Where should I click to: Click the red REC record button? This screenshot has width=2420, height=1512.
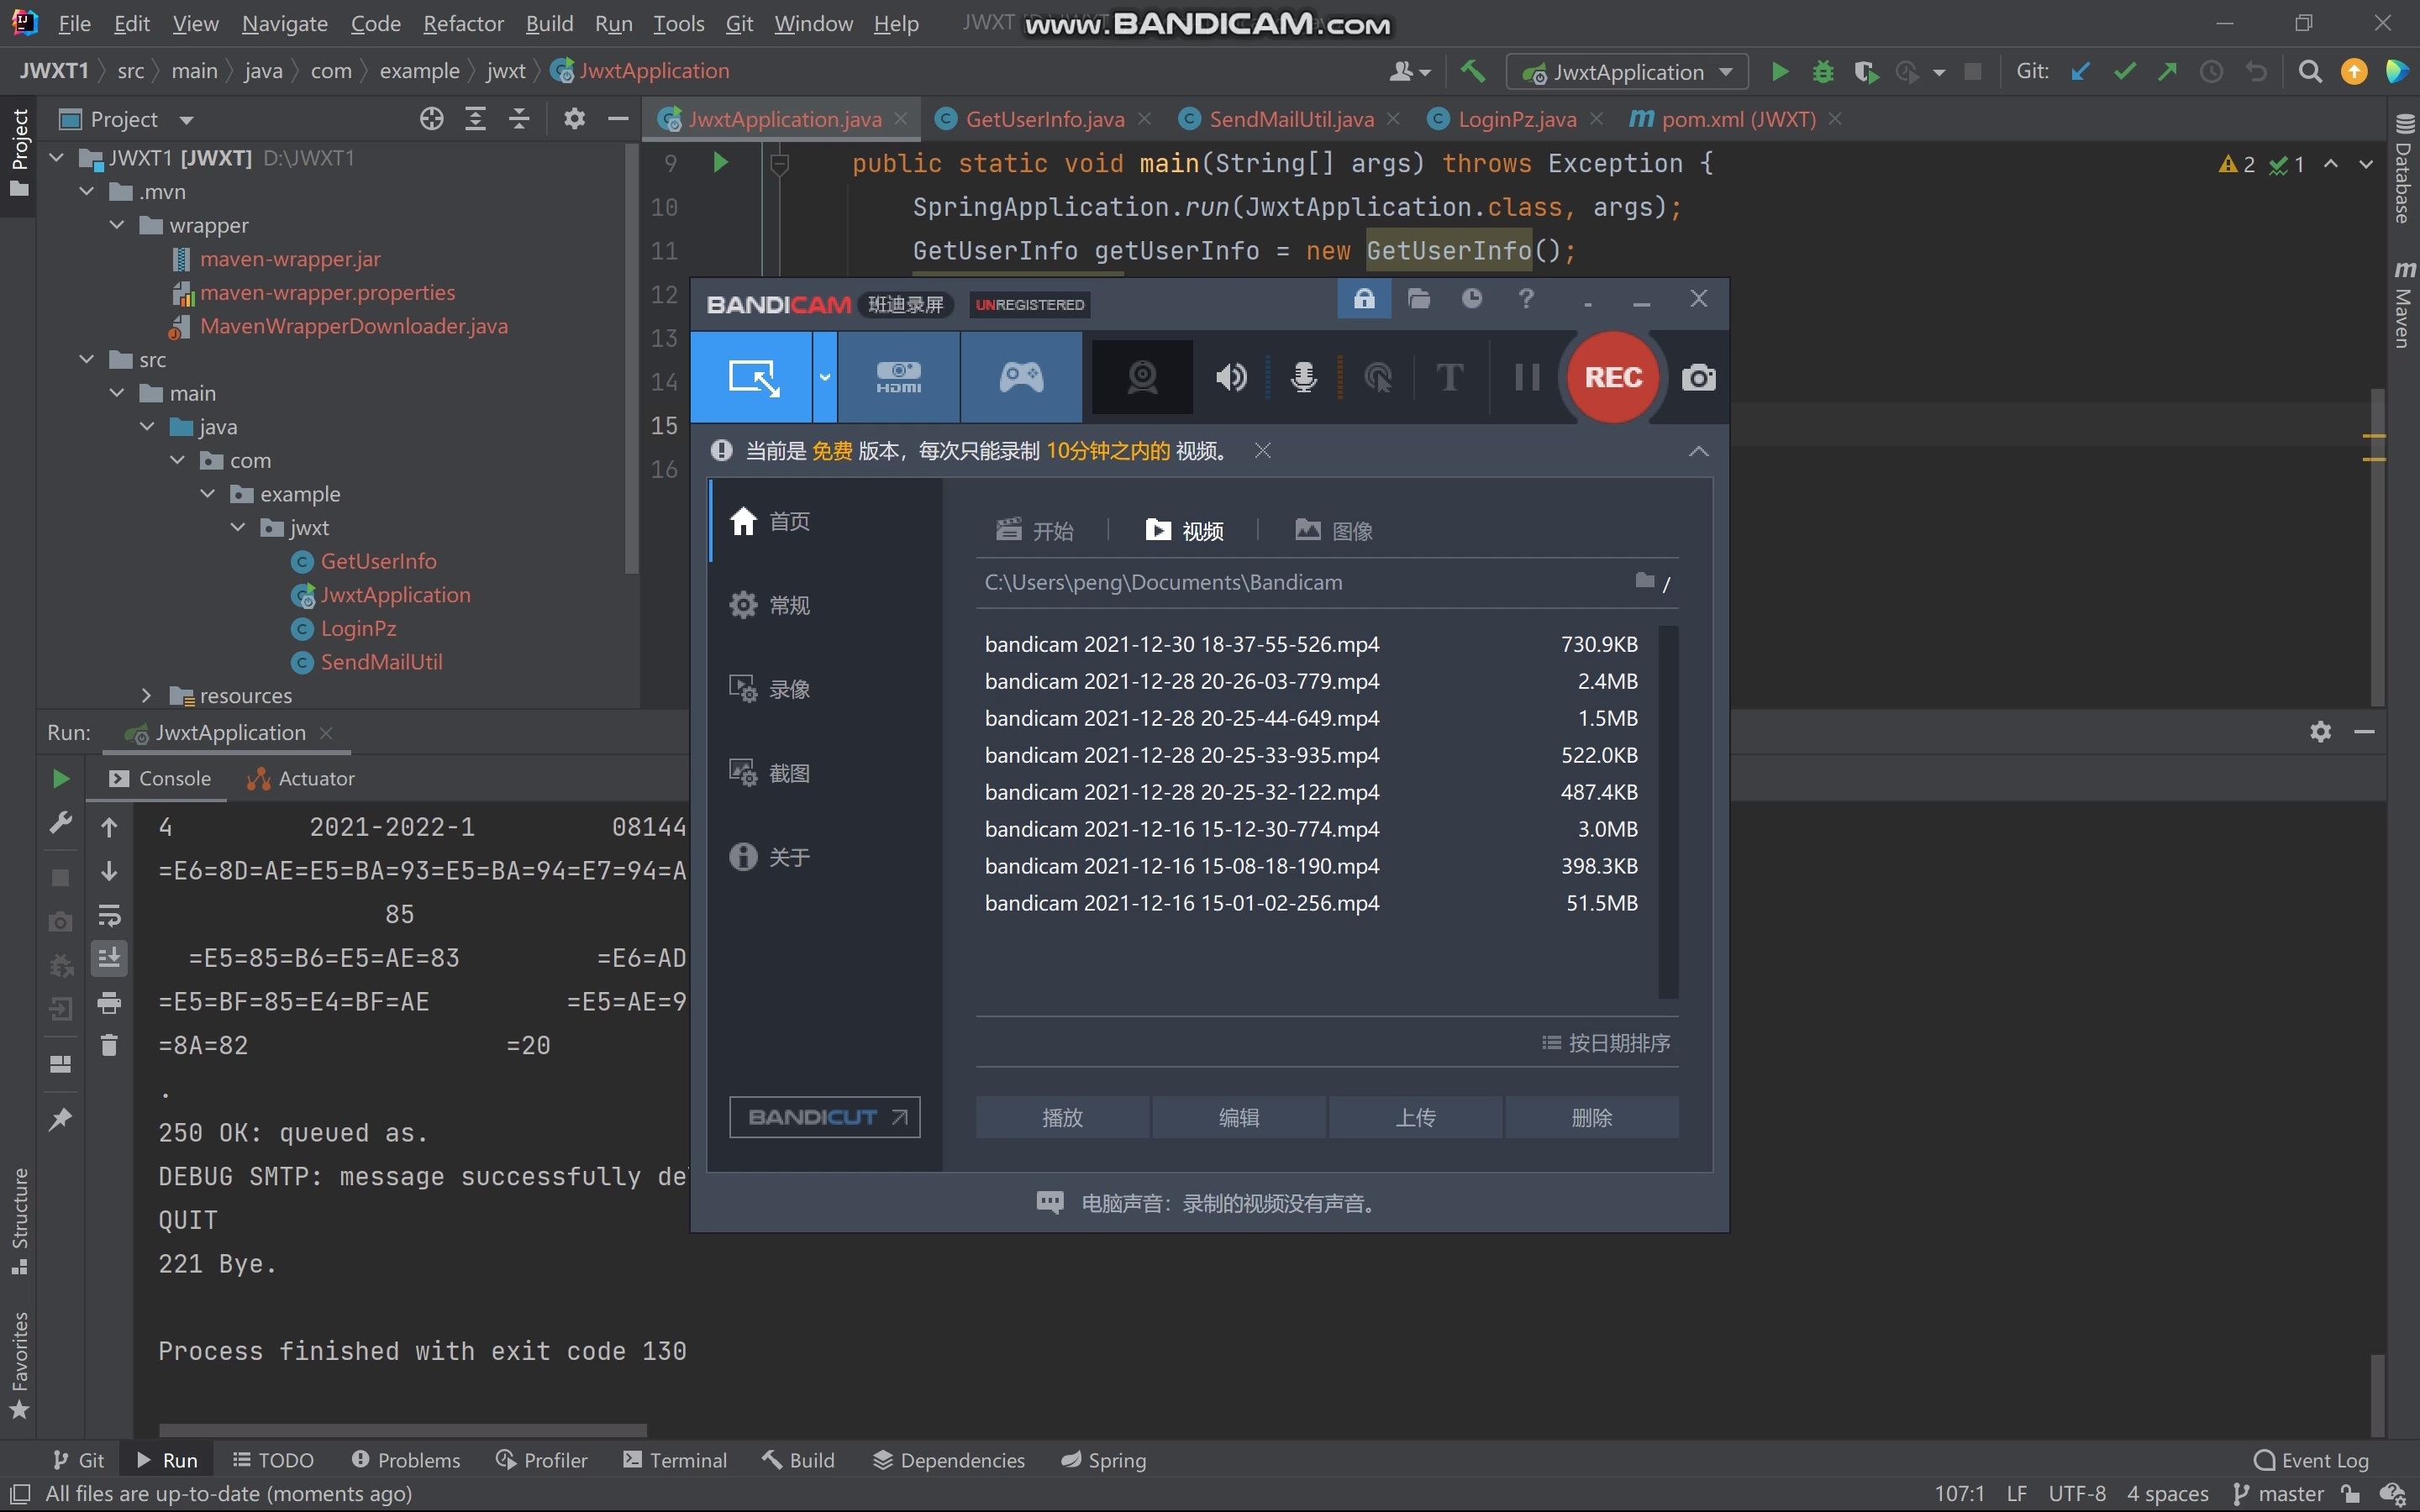[x=1612, y=377]
